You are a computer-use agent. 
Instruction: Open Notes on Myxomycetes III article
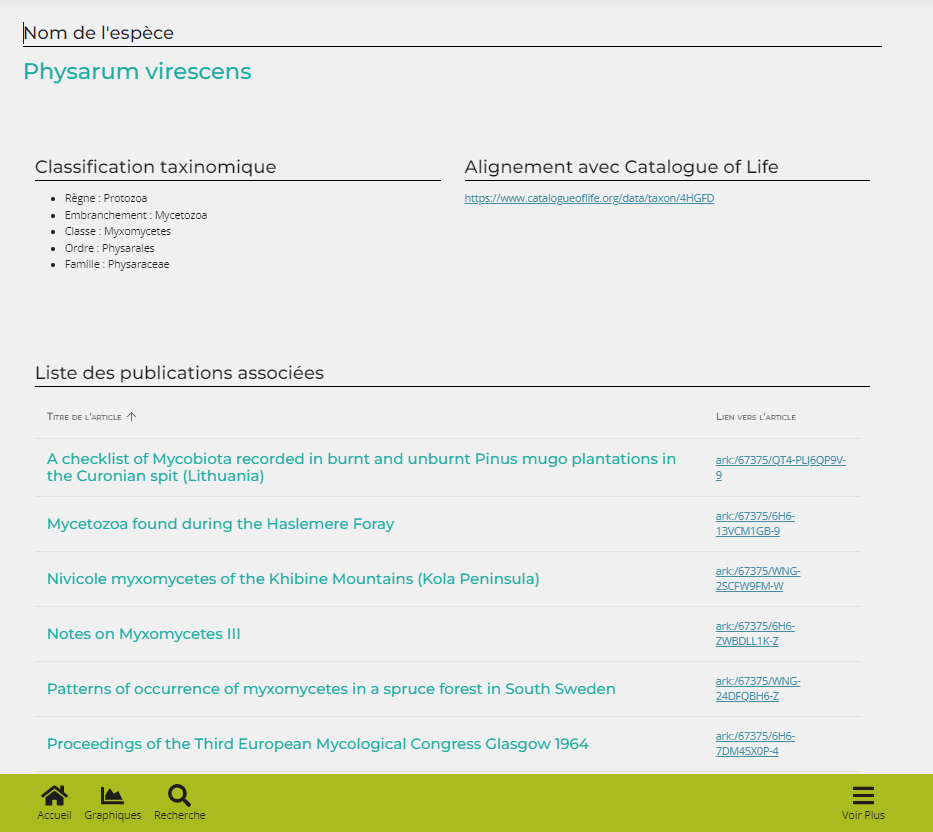(143, 634)
